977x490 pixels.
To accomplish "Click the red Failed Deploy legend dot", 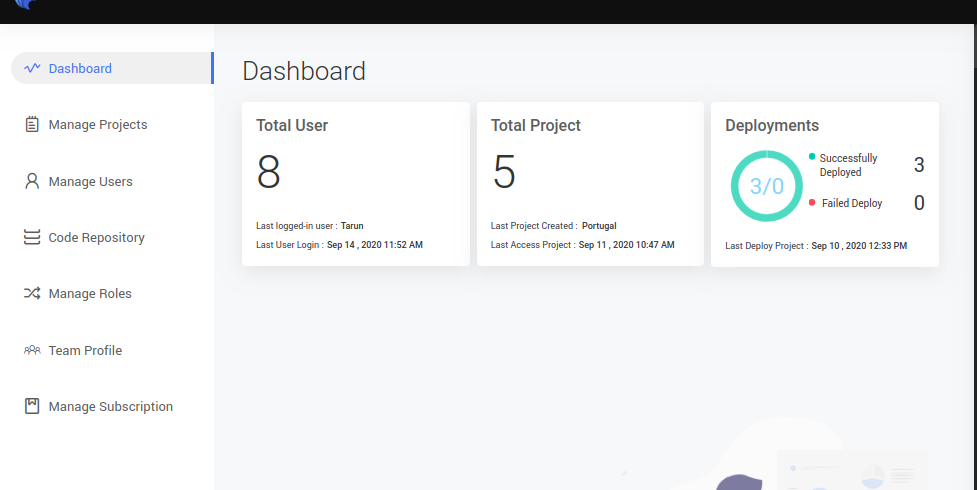I will [x=812, y=203].
